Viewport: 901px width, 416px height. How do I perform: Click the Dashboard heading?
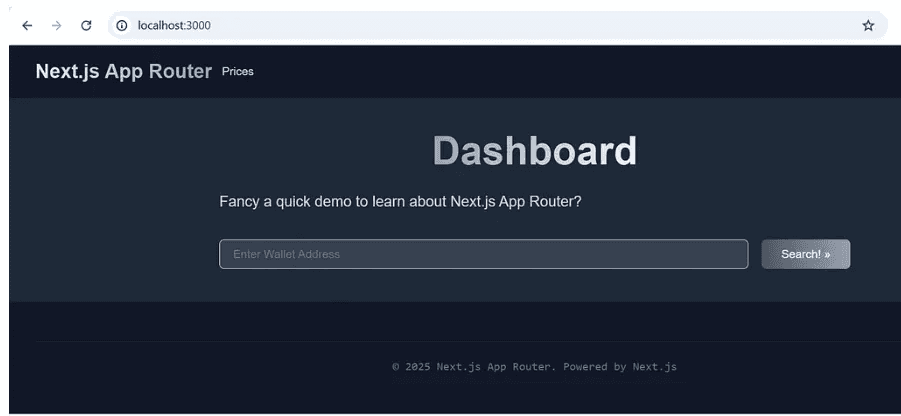point(534,151)
